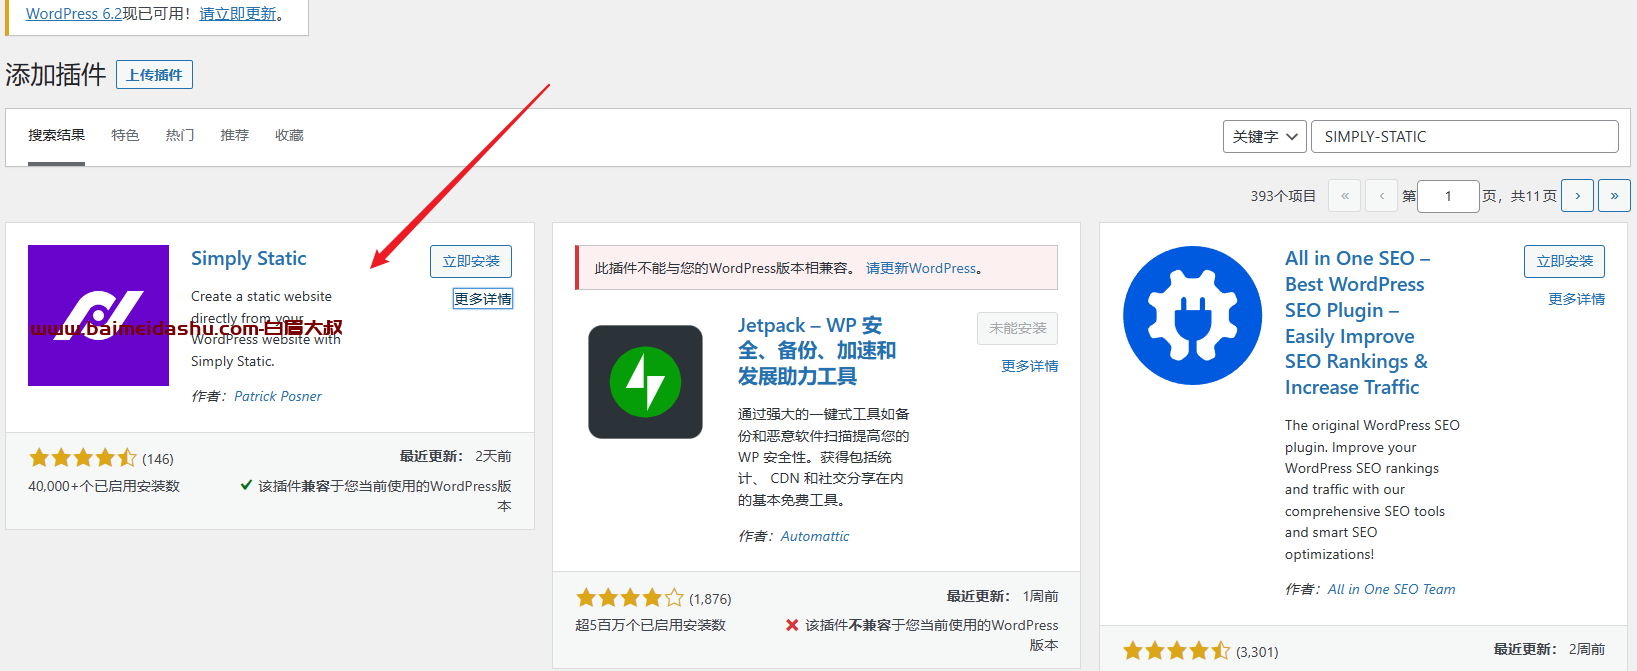Image resolution: width=1637 pixels, height=671 pixels.
Task: Open 更多详情 for All in One SEO
Action: click(1577, 299)
